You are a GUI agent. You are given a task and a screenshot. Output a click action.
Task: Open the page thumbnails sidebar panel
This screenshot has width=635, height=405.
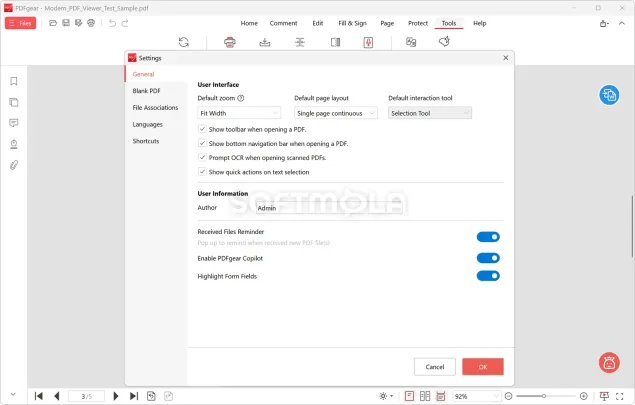(x=14, y=102)
